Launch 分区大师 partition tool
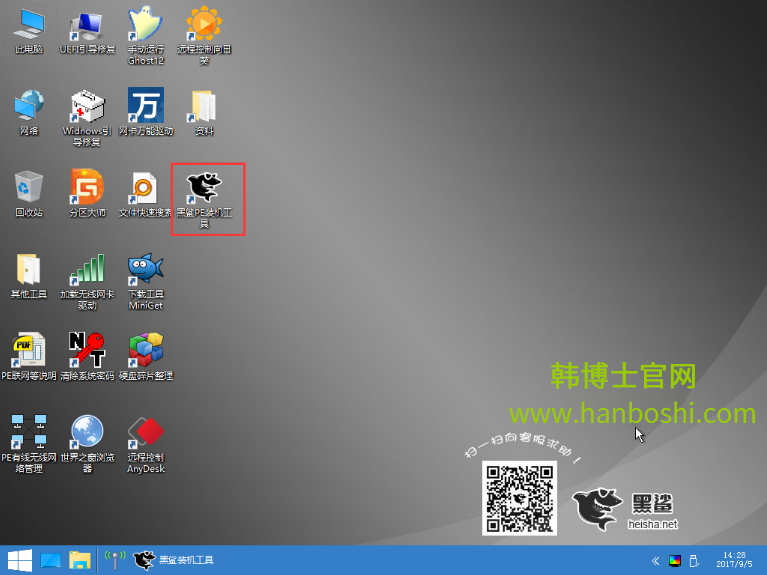This screenshot has width=767, height=575. (x=86, y=188)
